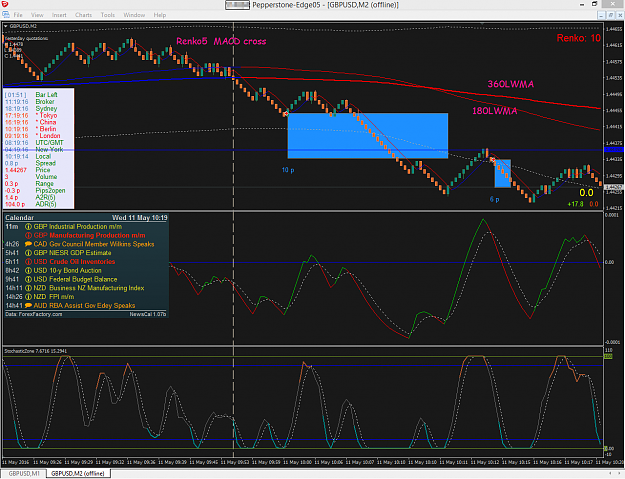The image size is (625, 479).
Task: Click 'NZD Business NZ Manufacturing Index' row
Action: pos(86,288)
